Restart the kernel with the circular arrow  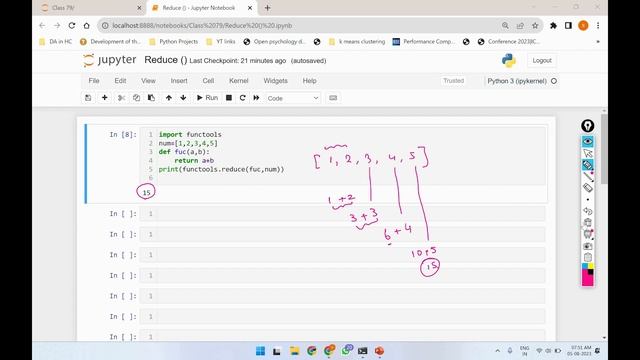point(242,98)
